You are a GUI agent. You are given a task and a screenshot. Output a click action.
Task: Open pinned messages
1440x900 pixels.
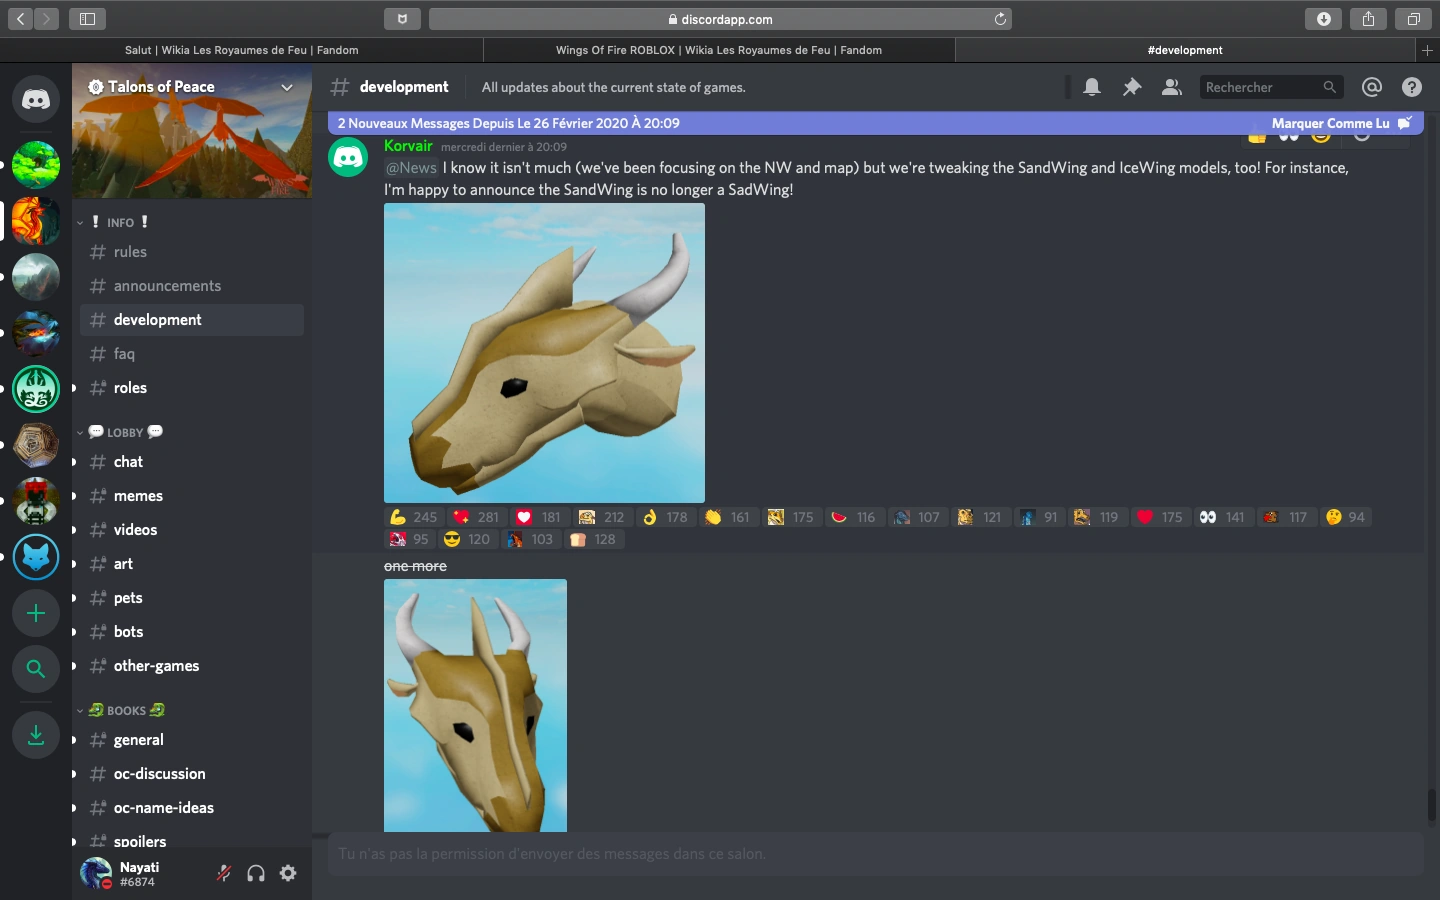click(x=1132, y=88)
